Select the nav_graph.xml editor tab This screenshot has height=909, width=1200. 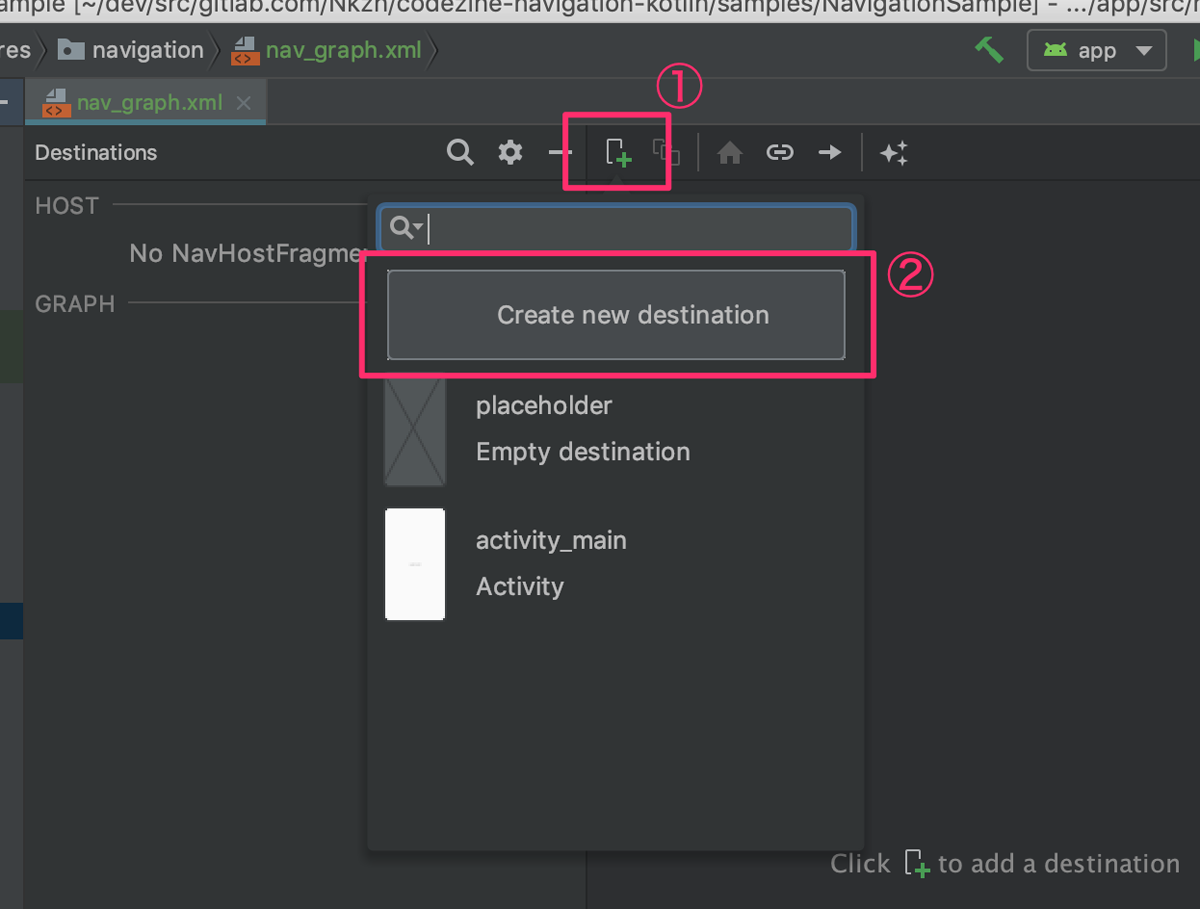[x=146, y=103]
